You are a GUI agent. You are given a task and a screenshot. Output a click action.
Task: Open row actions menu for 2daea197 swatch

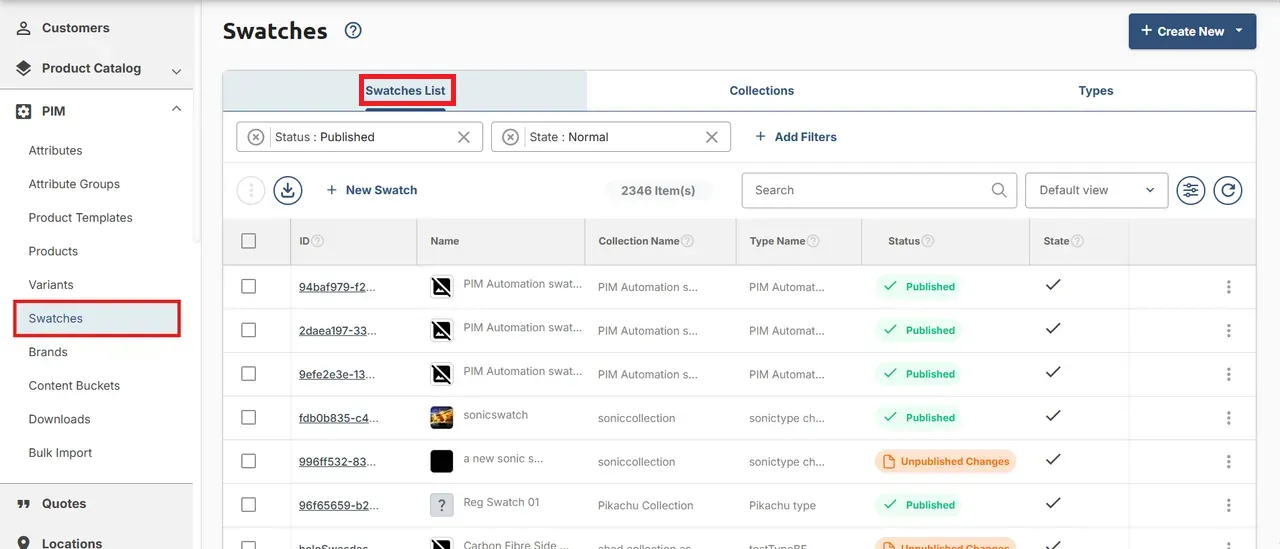(x=1228, y=331)
